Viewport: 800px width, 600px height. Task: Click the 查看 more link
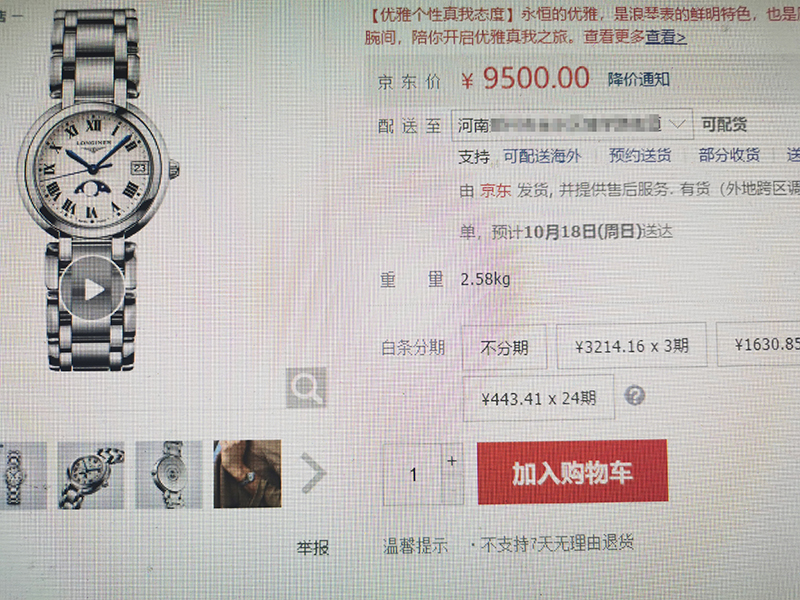click(x=666, y=37)
